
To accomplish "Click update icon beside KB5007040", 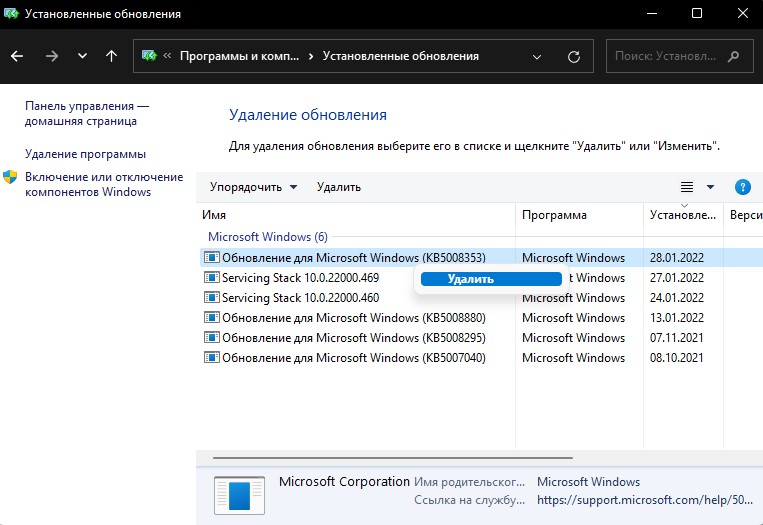I will (212, 358).
